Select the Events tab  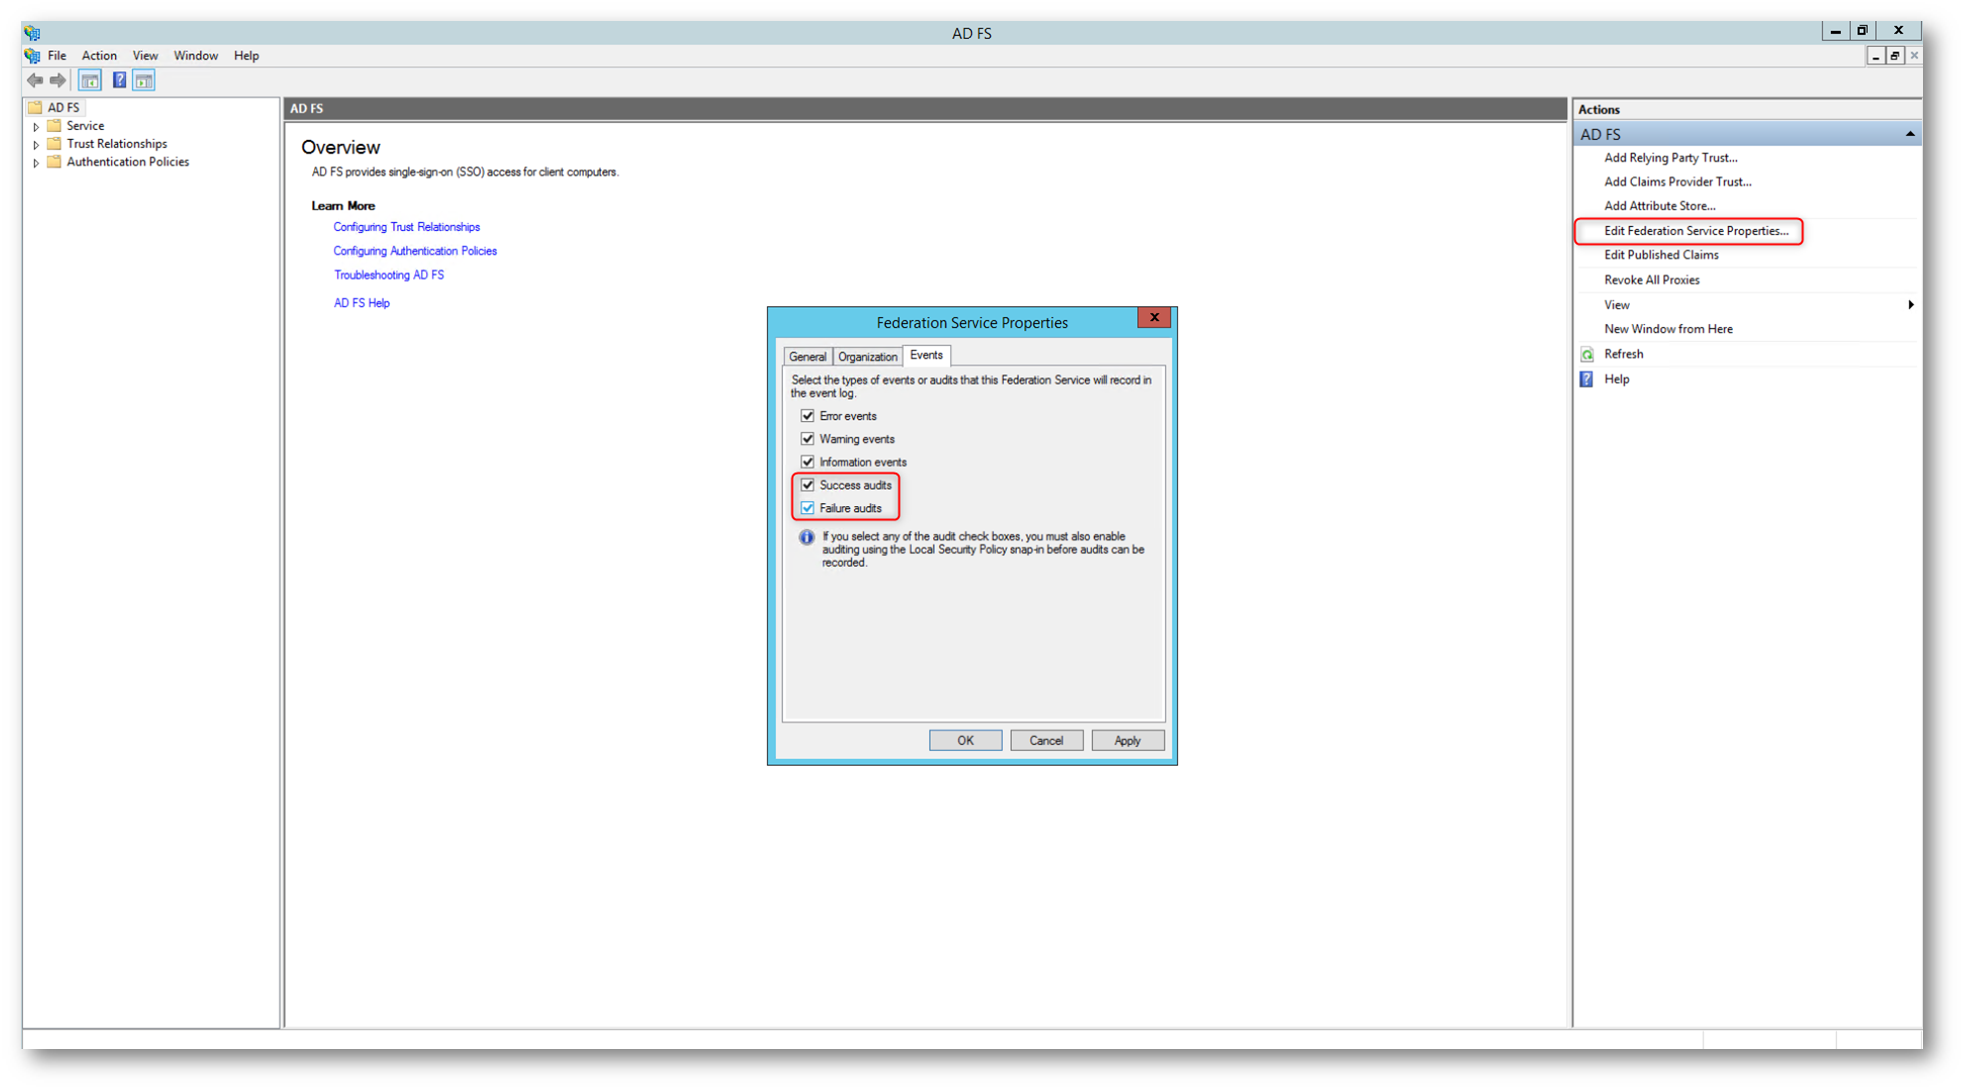[x=926, y=355]
